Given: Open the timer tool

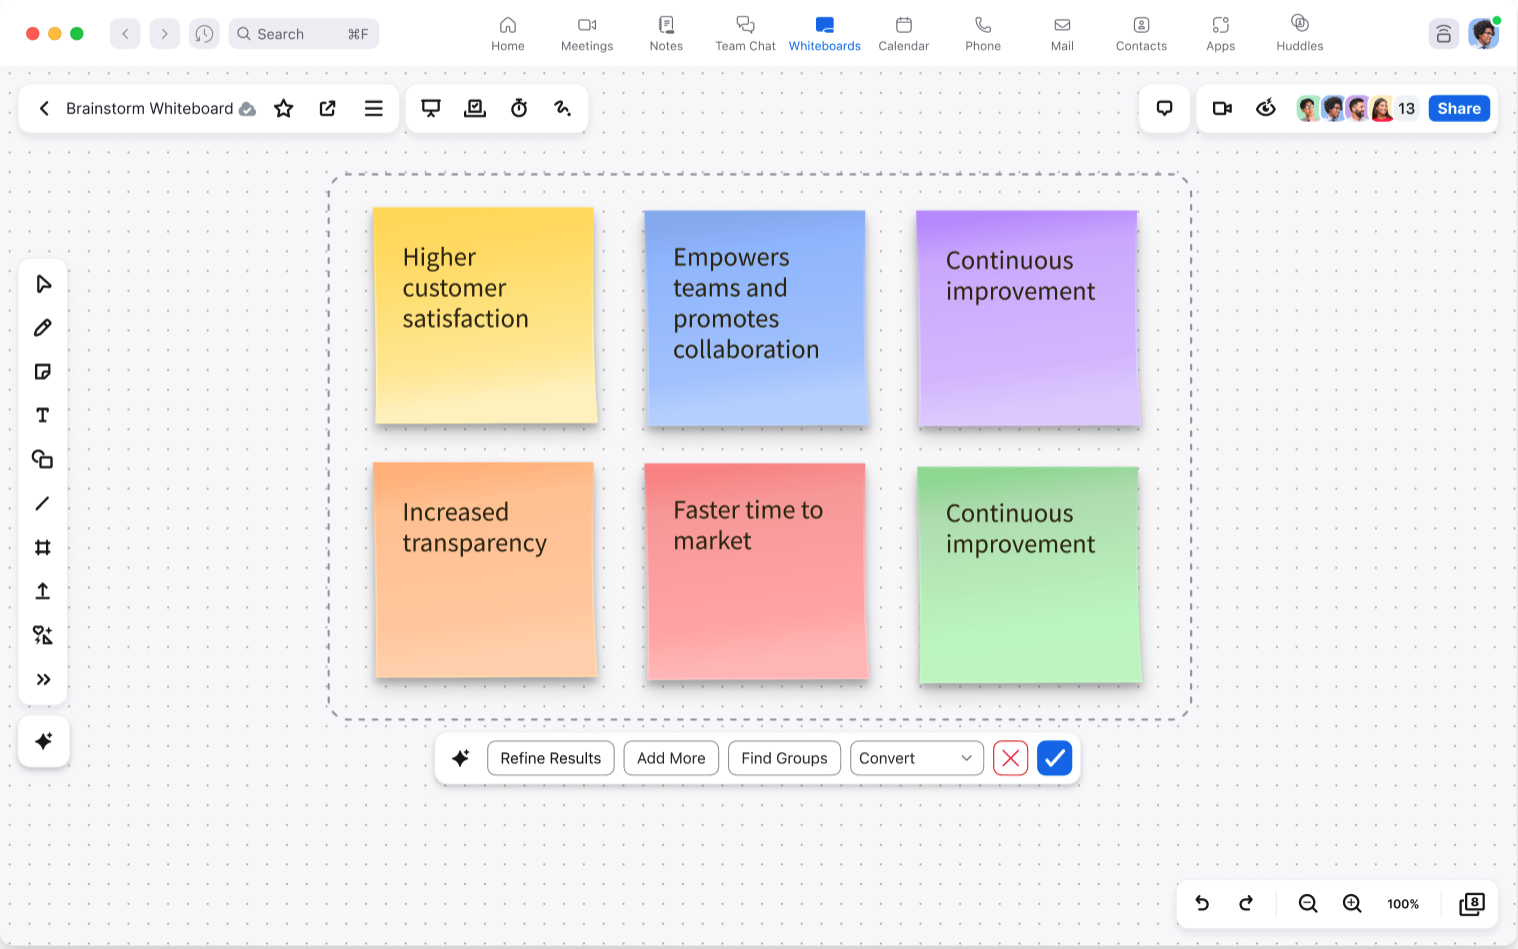Looking at the screenshot, I should [519, 109].
